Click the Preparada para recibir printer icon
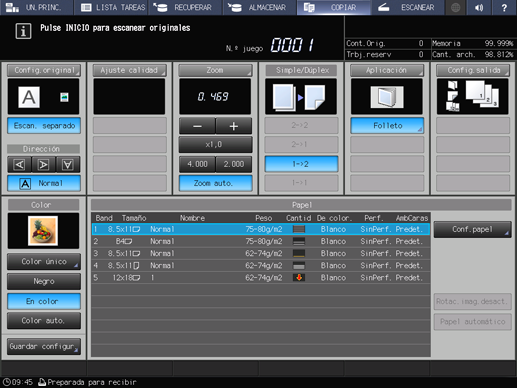This screenshot has height=388, width=517. point(42,382)
